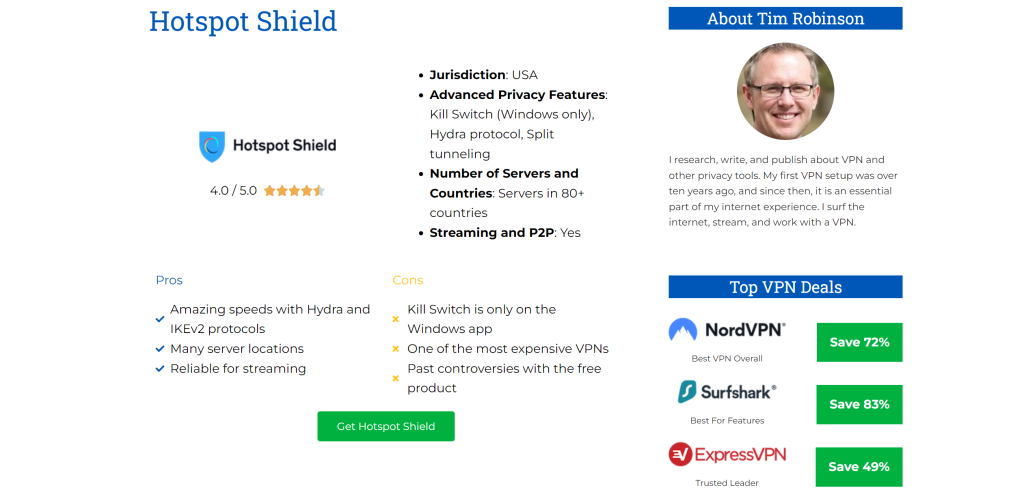This screenshot has width=1024, height=490.
Task: Click the checkmark beside Reliable for streaming
Action: [x=160, y=368]
